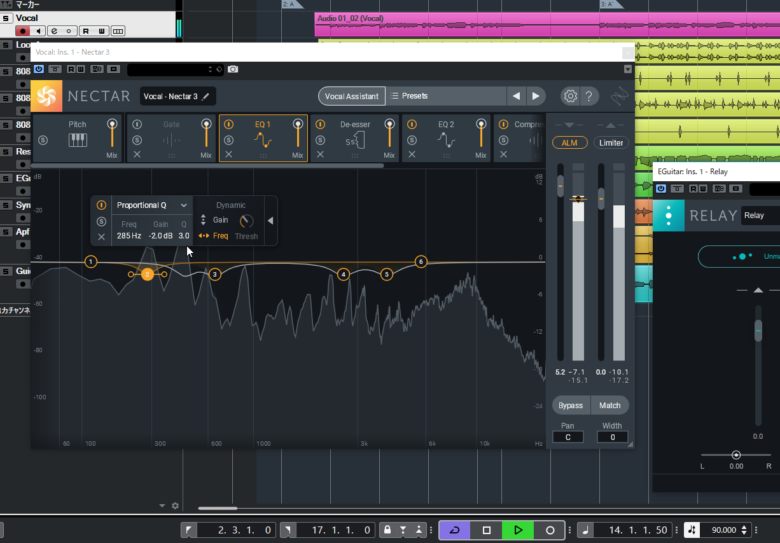Toggle Nectar plugin activate power button
Screen dimensions: 780x543
point(39,69)
